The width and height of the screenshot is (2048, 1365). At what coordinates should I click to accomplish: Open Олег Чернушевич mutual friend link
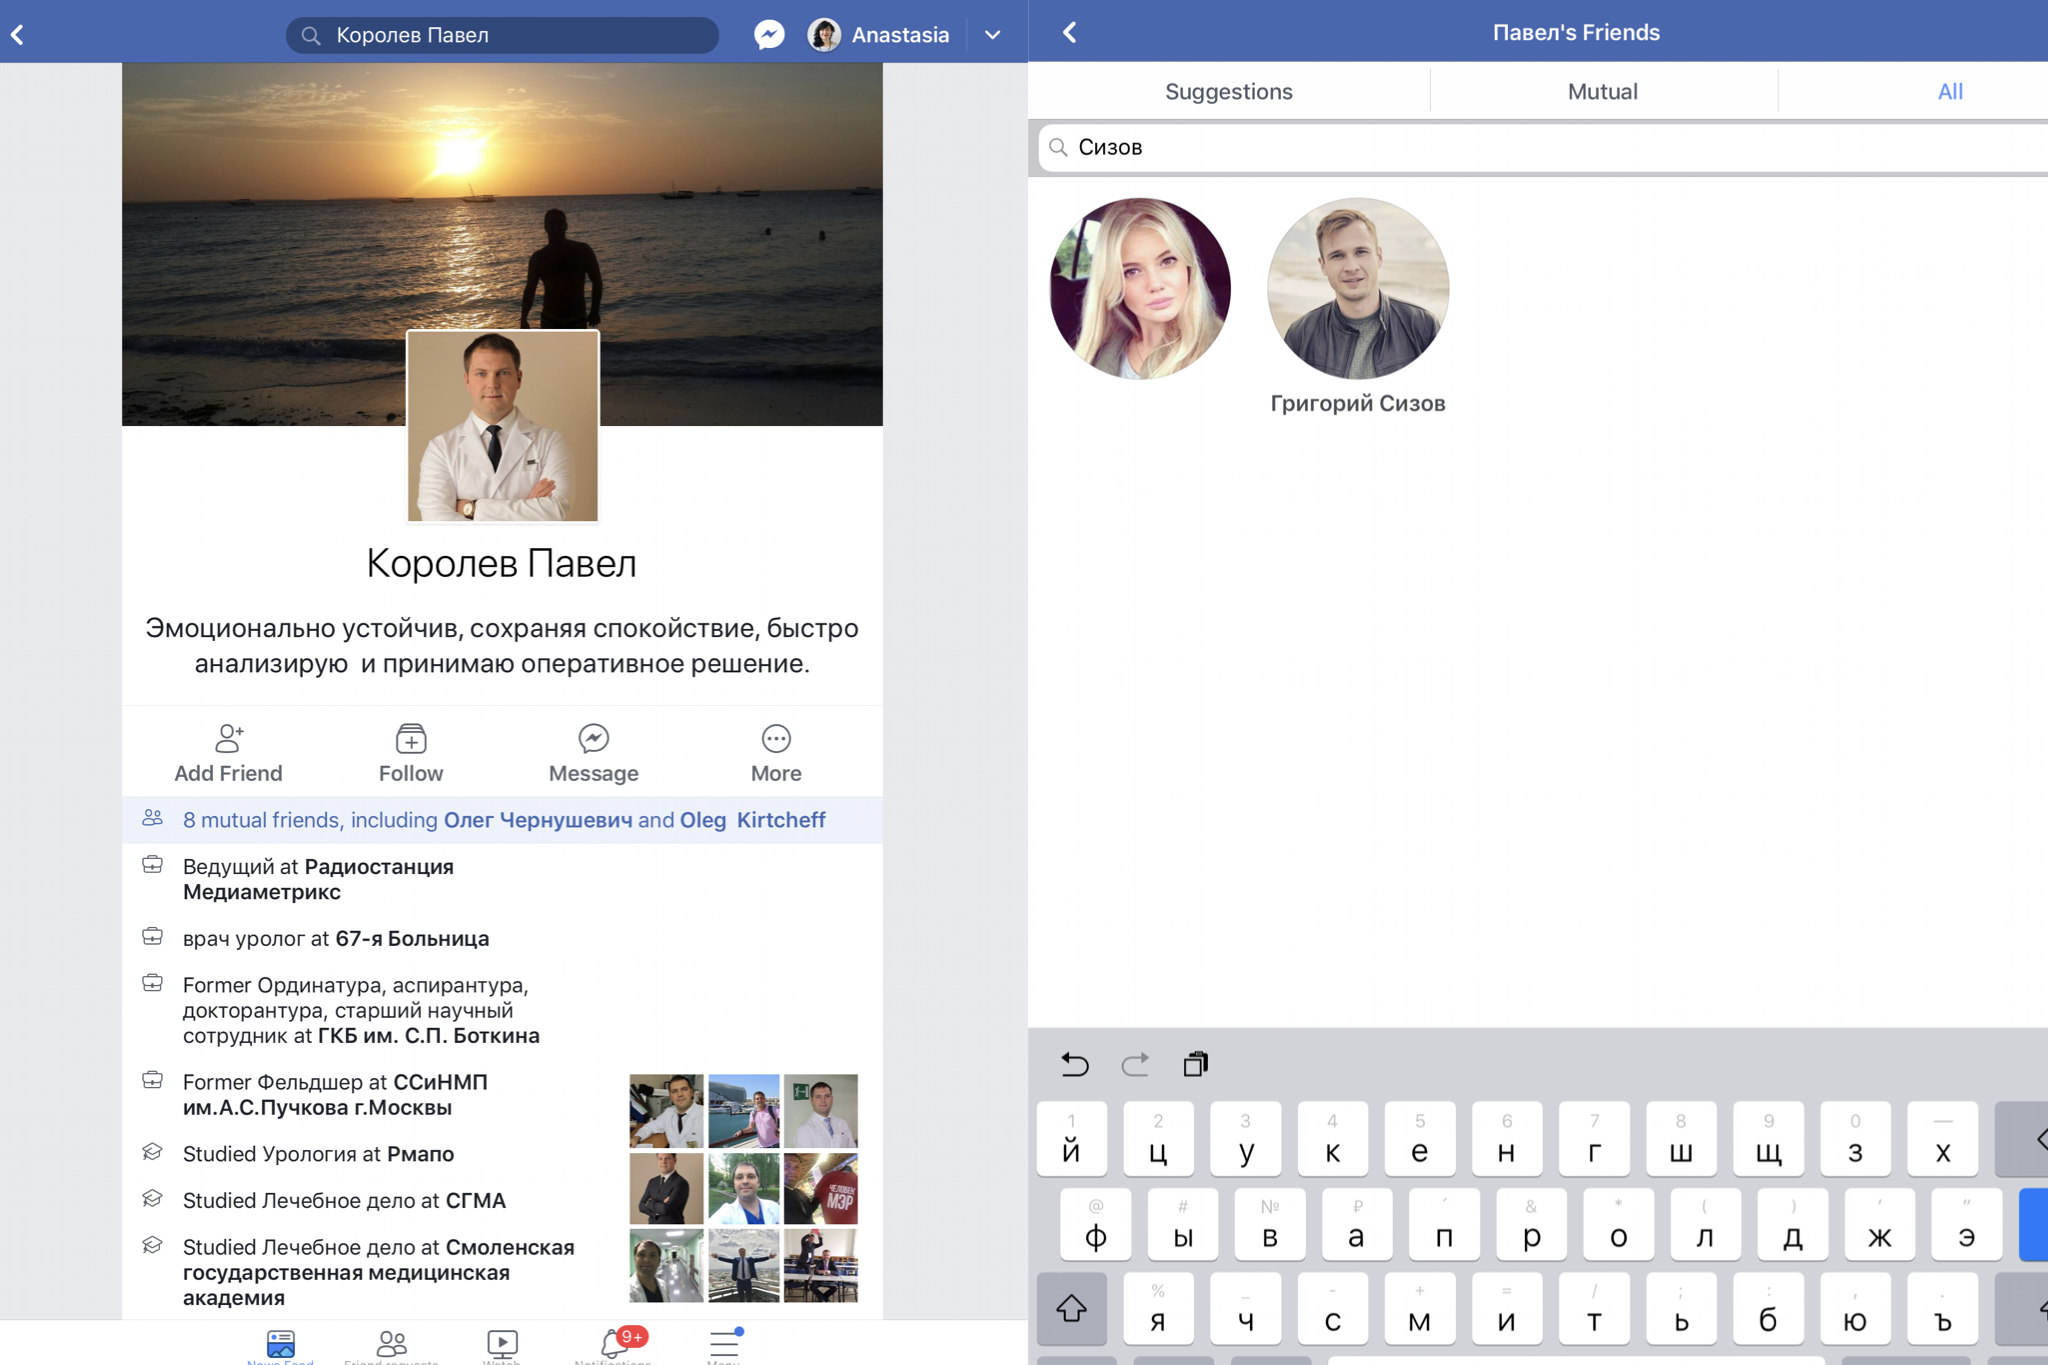coord(538,820)
